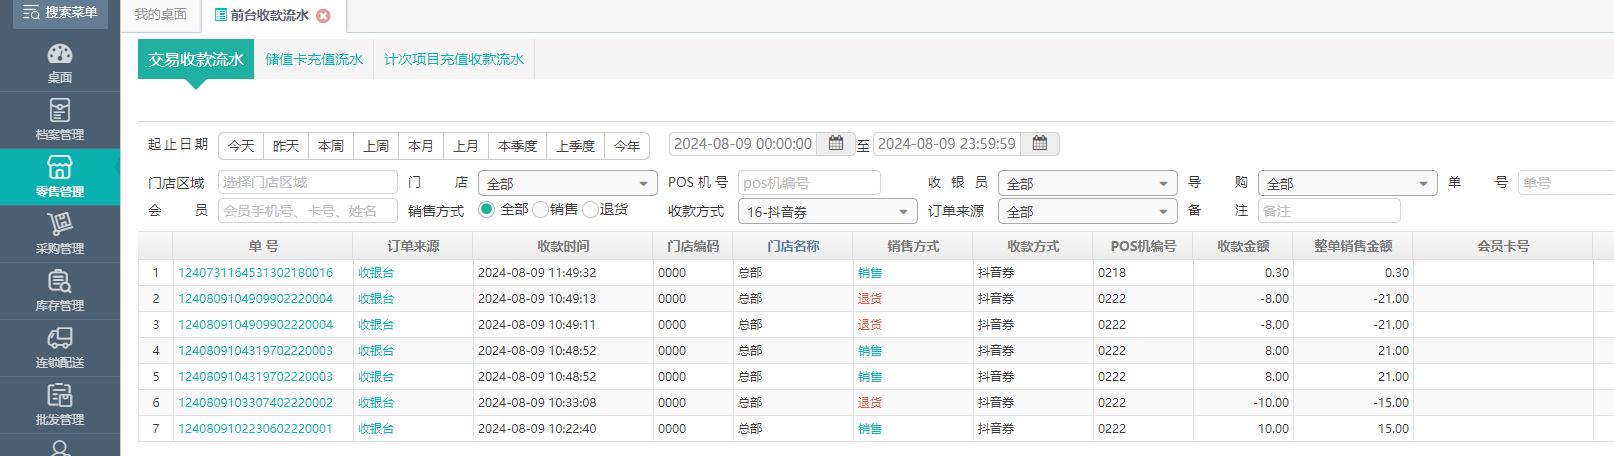The width and height of the screenshot is (1614, 456).
Task: Click 本季度 date range button
Action: pos(517,146)
